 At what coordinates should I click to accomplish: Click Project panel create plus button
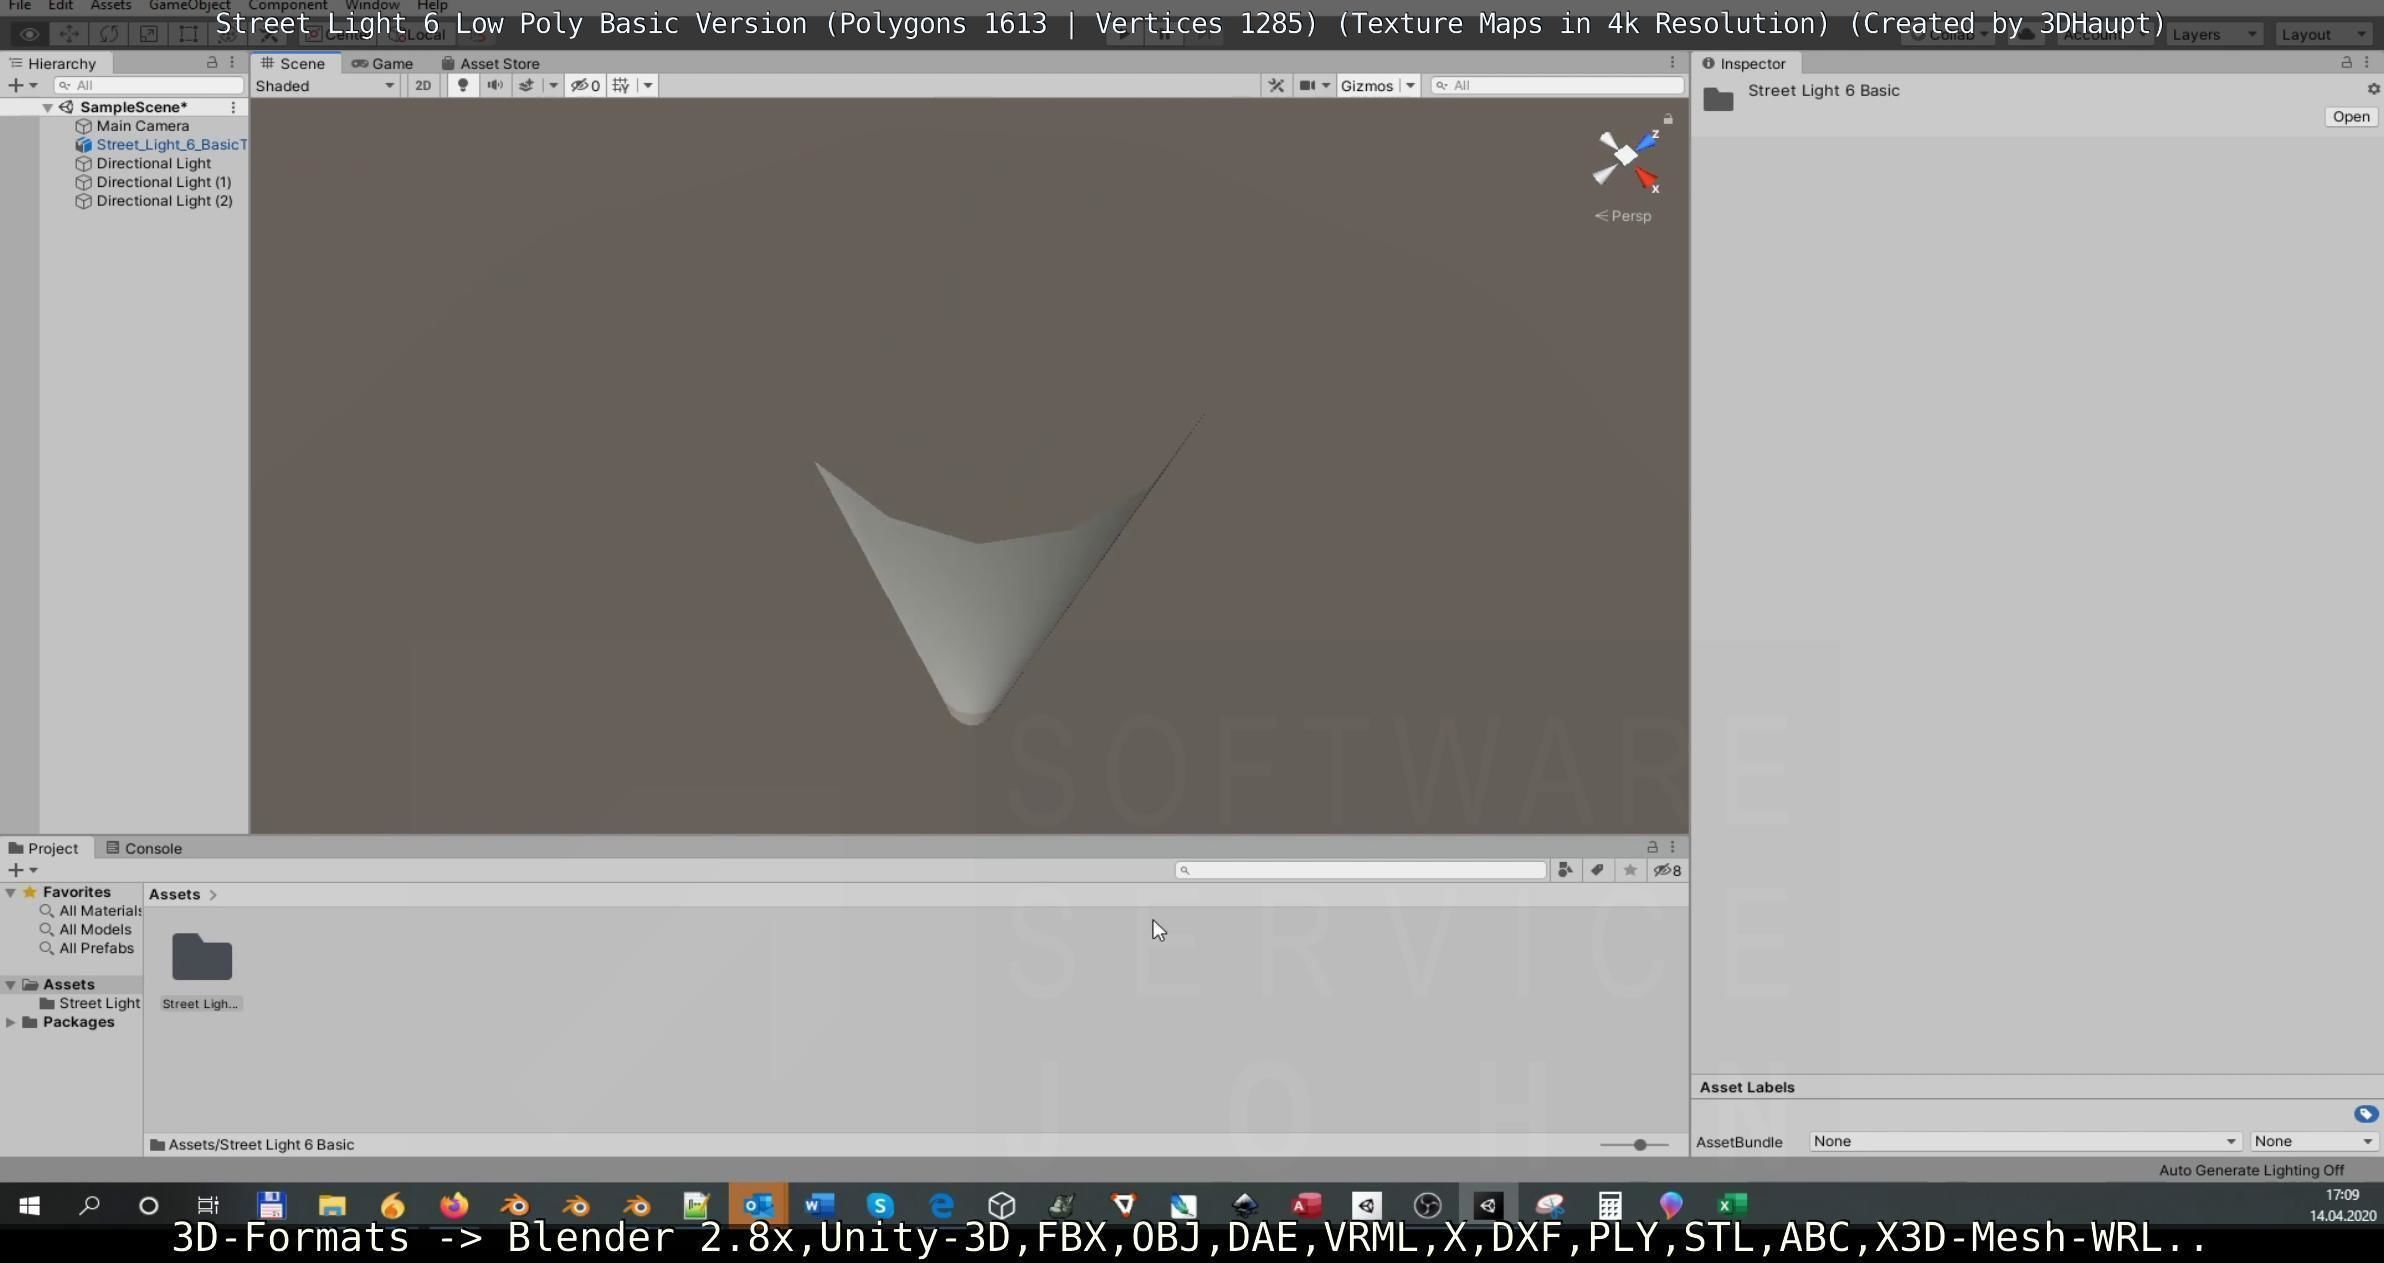pyautogui.click(x=15, y=870)
